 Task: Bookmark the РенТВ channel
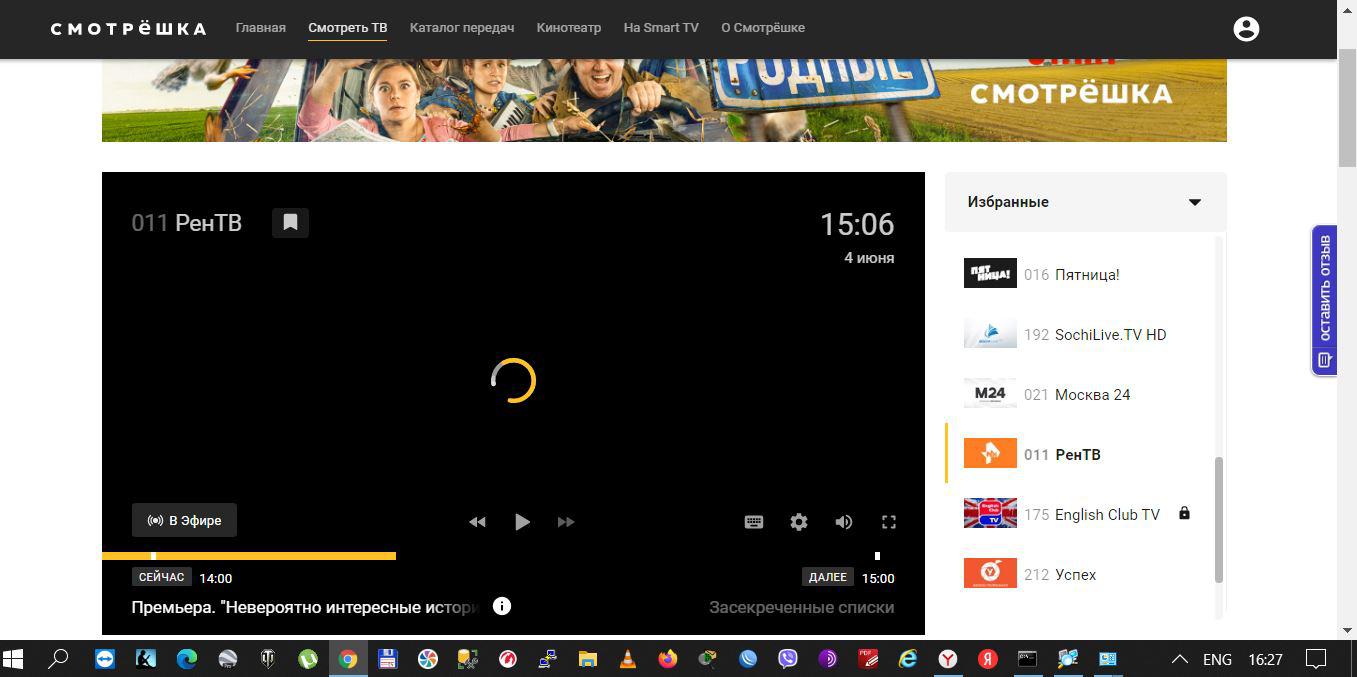(x=290, y=222)
